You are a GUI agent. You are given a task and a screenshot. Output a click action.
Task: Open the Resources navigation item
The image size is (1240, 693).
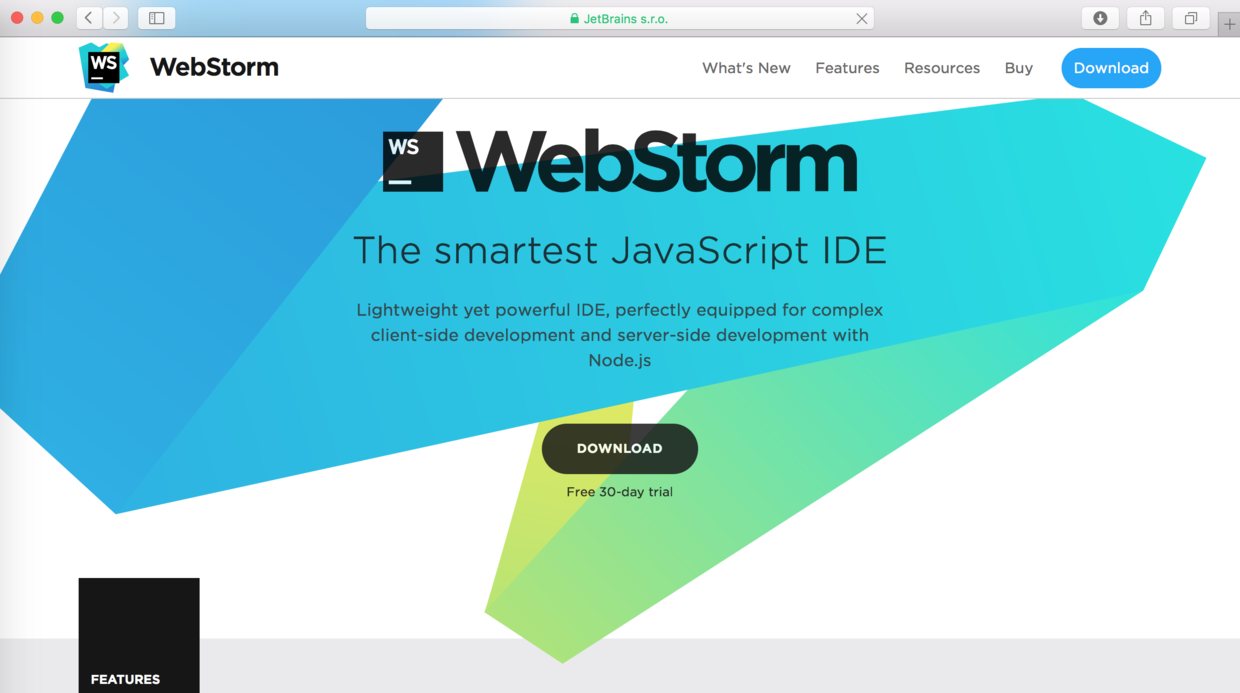942,68
